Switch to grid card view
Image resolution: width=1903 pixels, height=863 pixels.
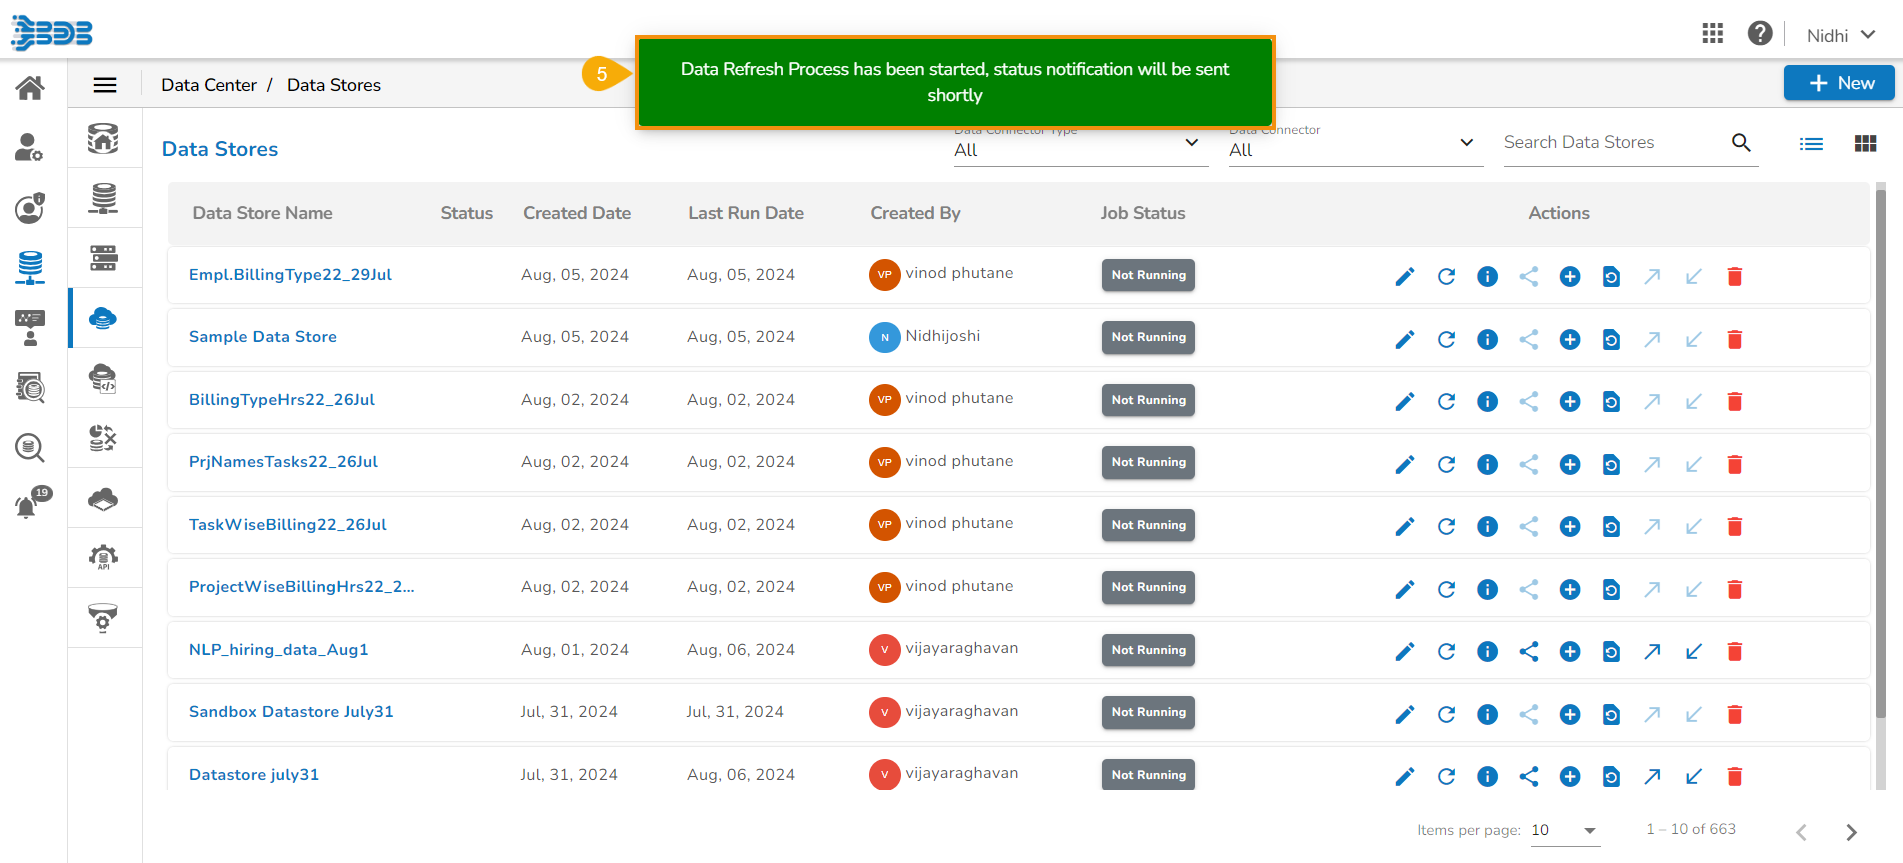point(1865,144)
